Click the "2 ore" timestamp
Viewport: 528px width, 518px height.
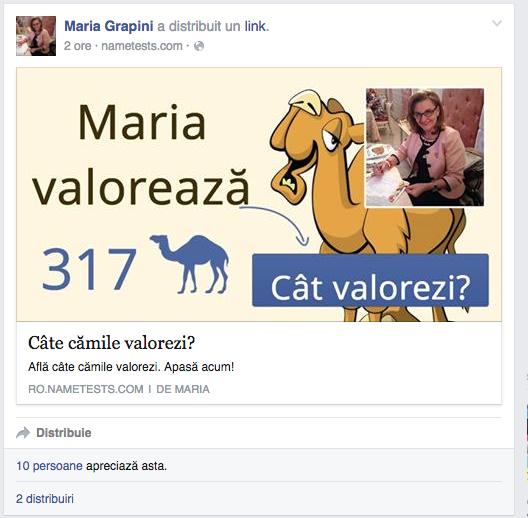[77, 46]
